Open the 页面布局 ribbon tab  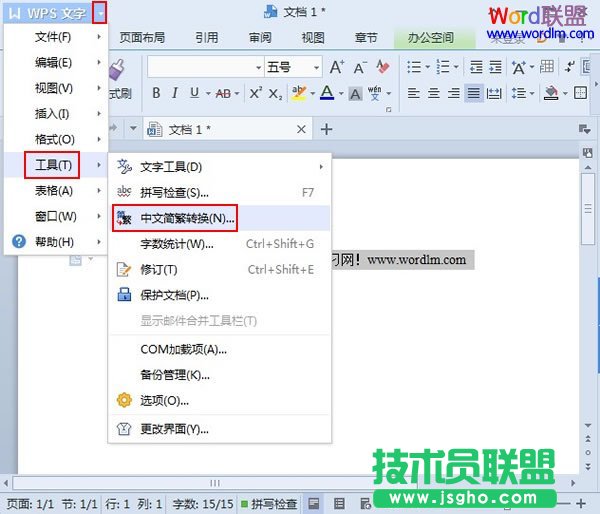coord(142,38)
